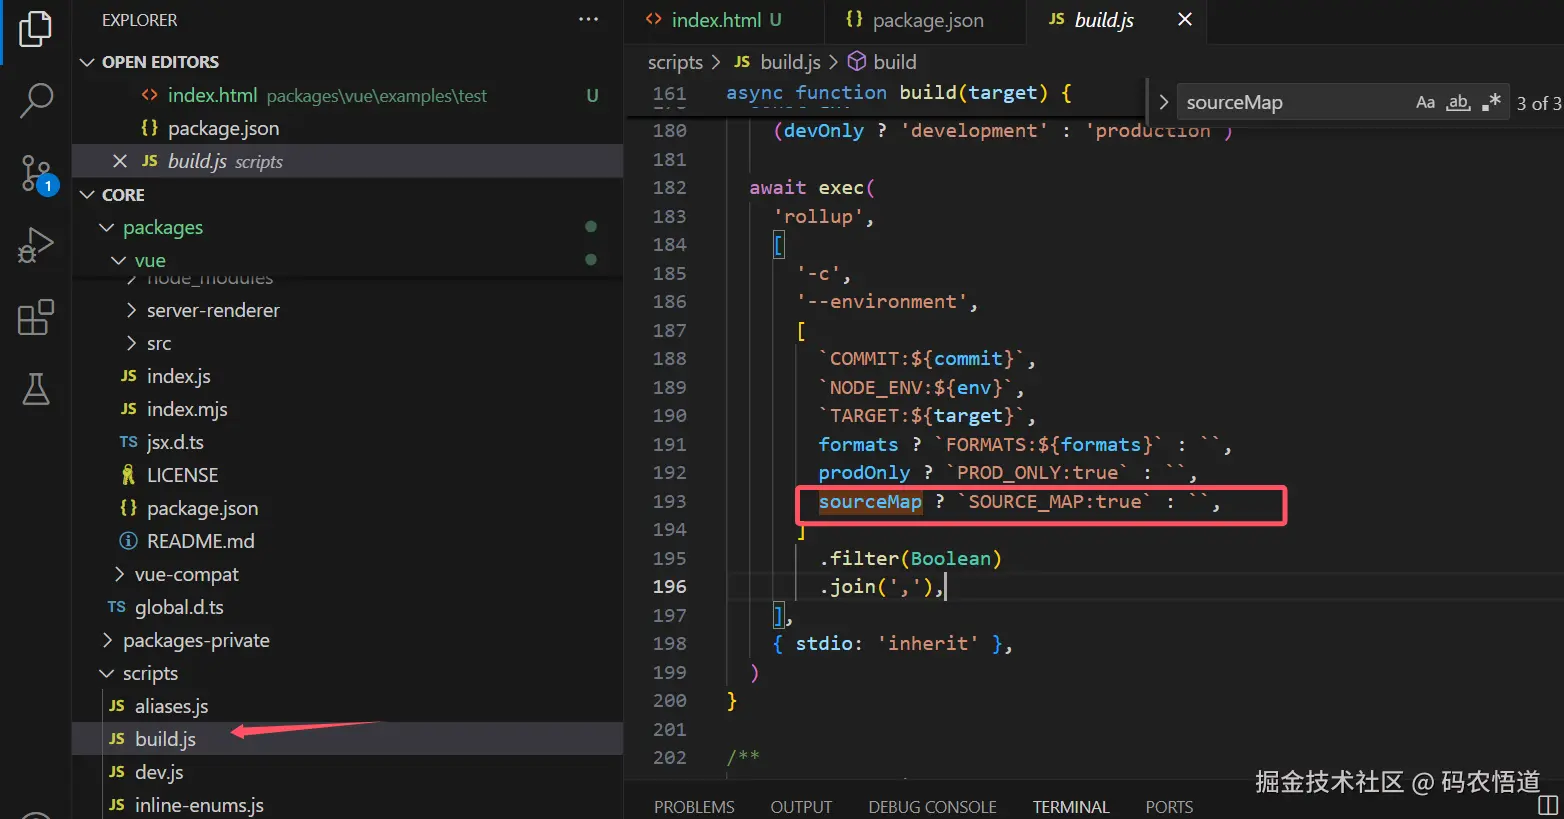The height and width of the screenshot is (819, 1564).
Task: Open the Explorer view in activity bar
Action: pos(36,28)
